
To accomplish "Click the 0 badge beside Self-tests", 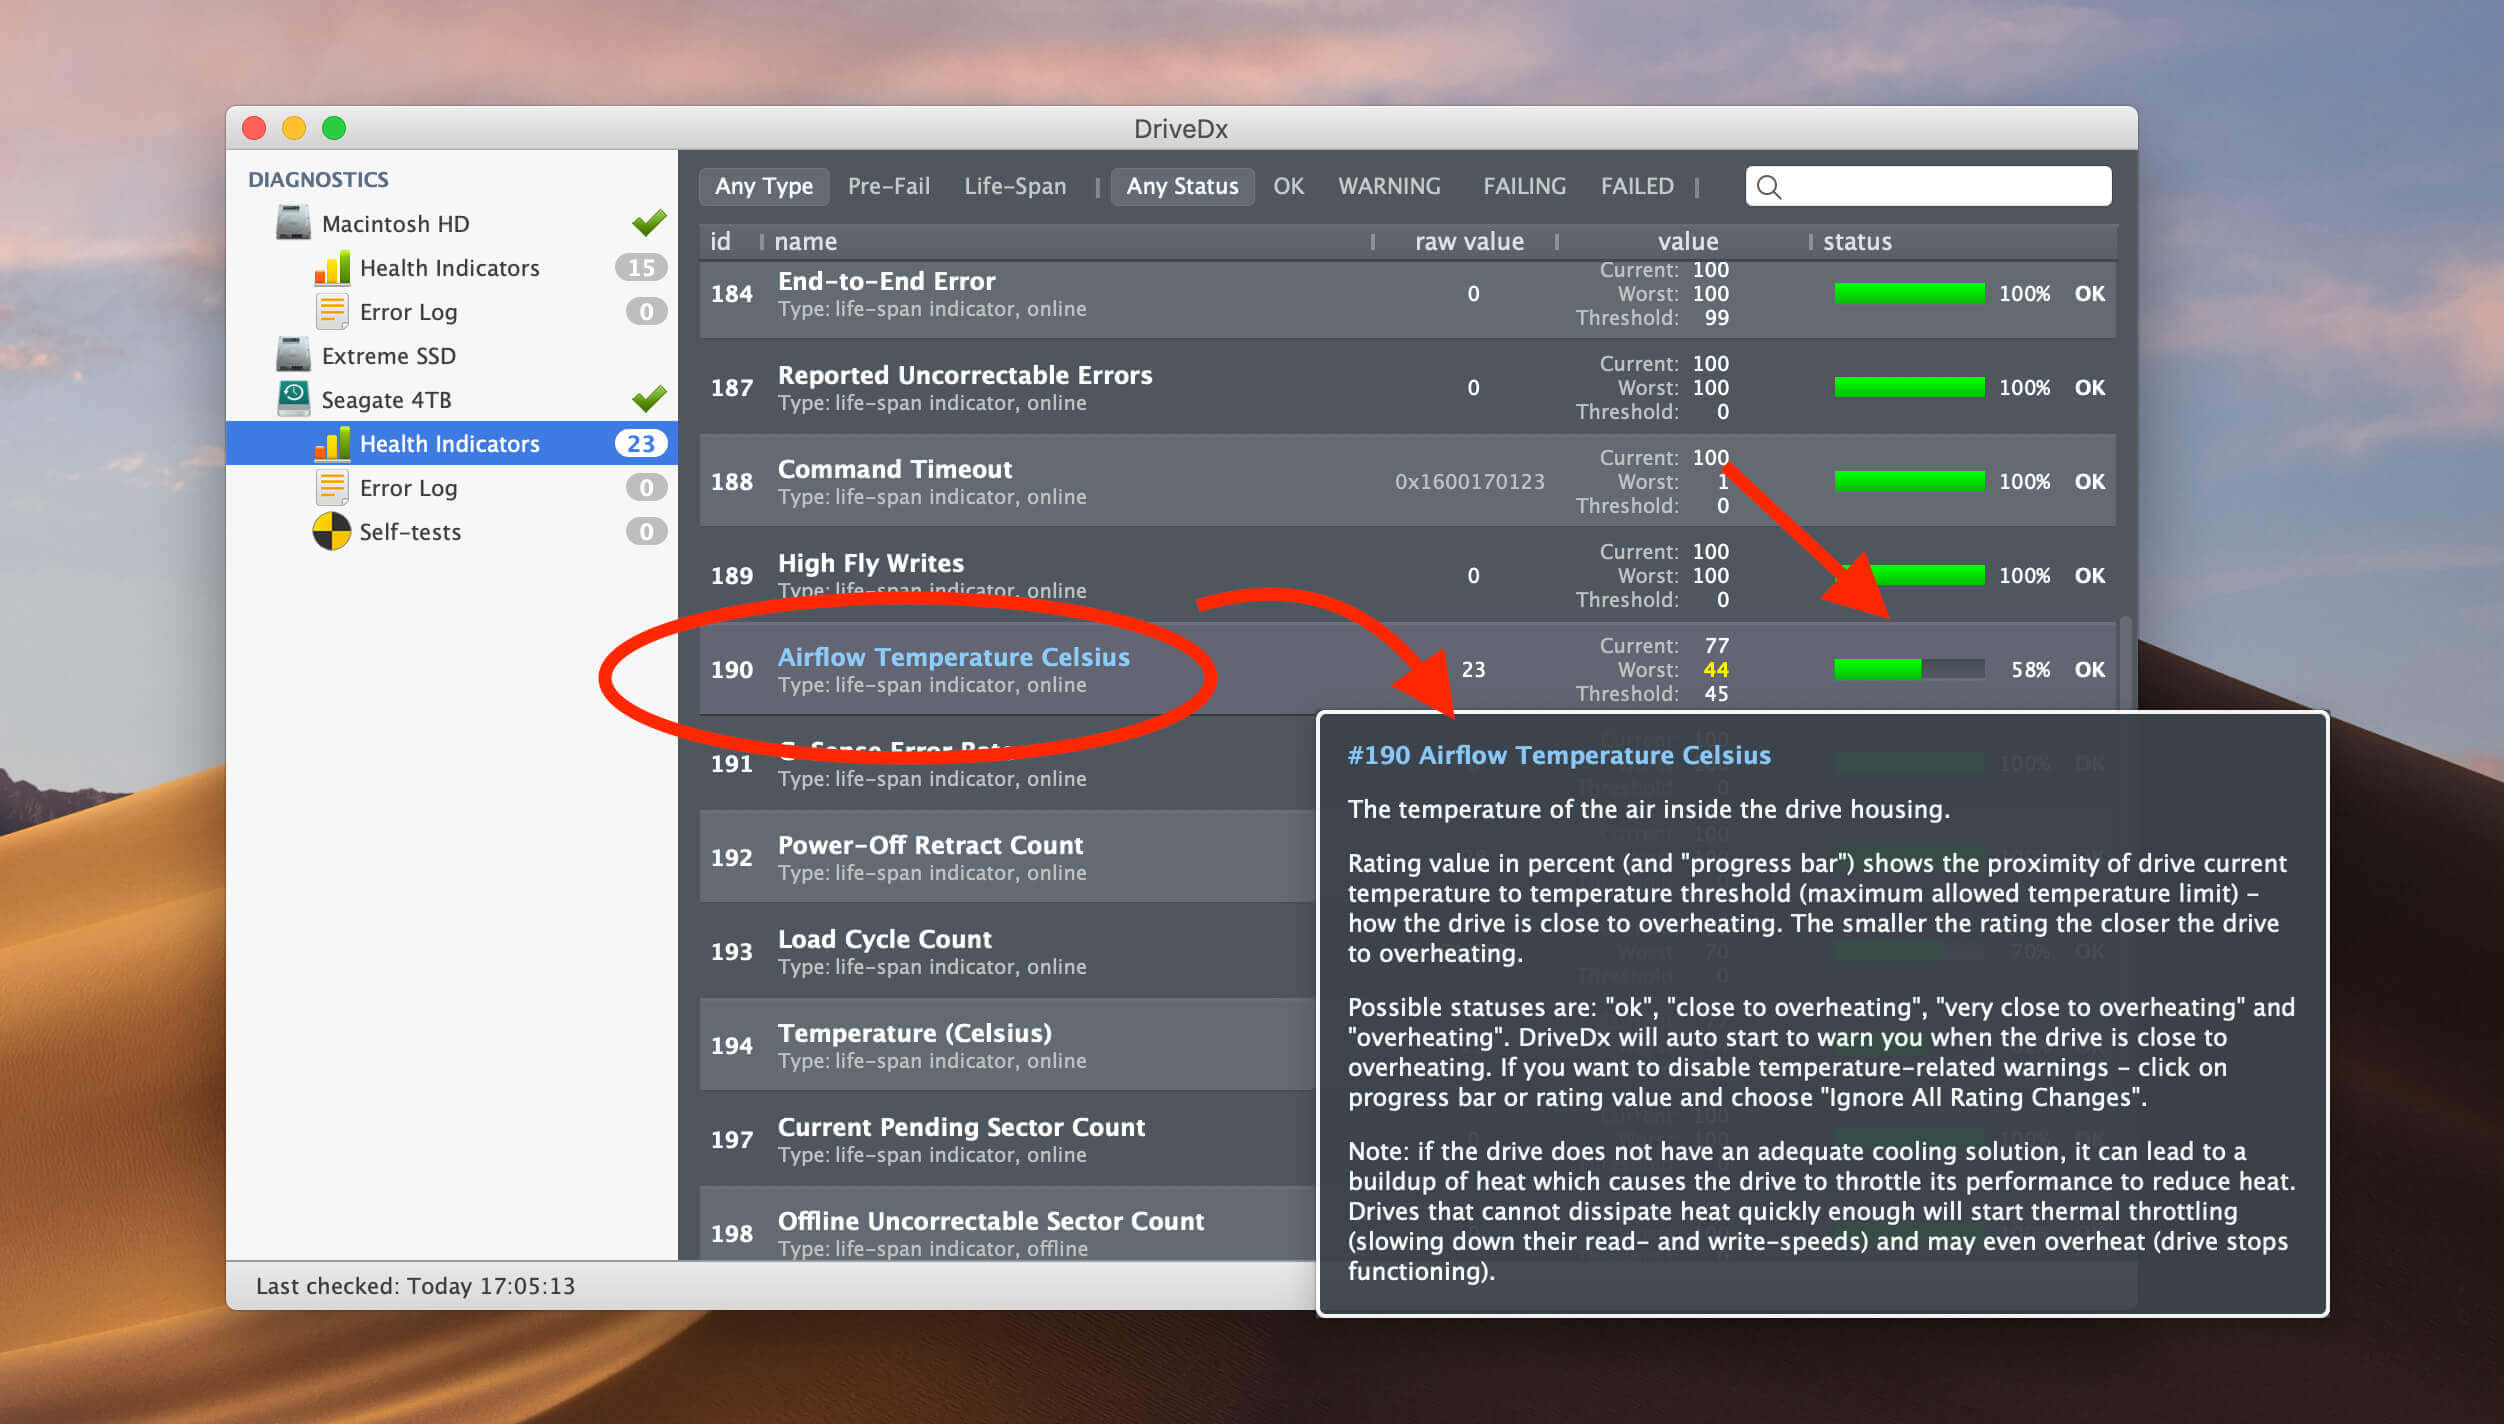I will coord(646,532).
